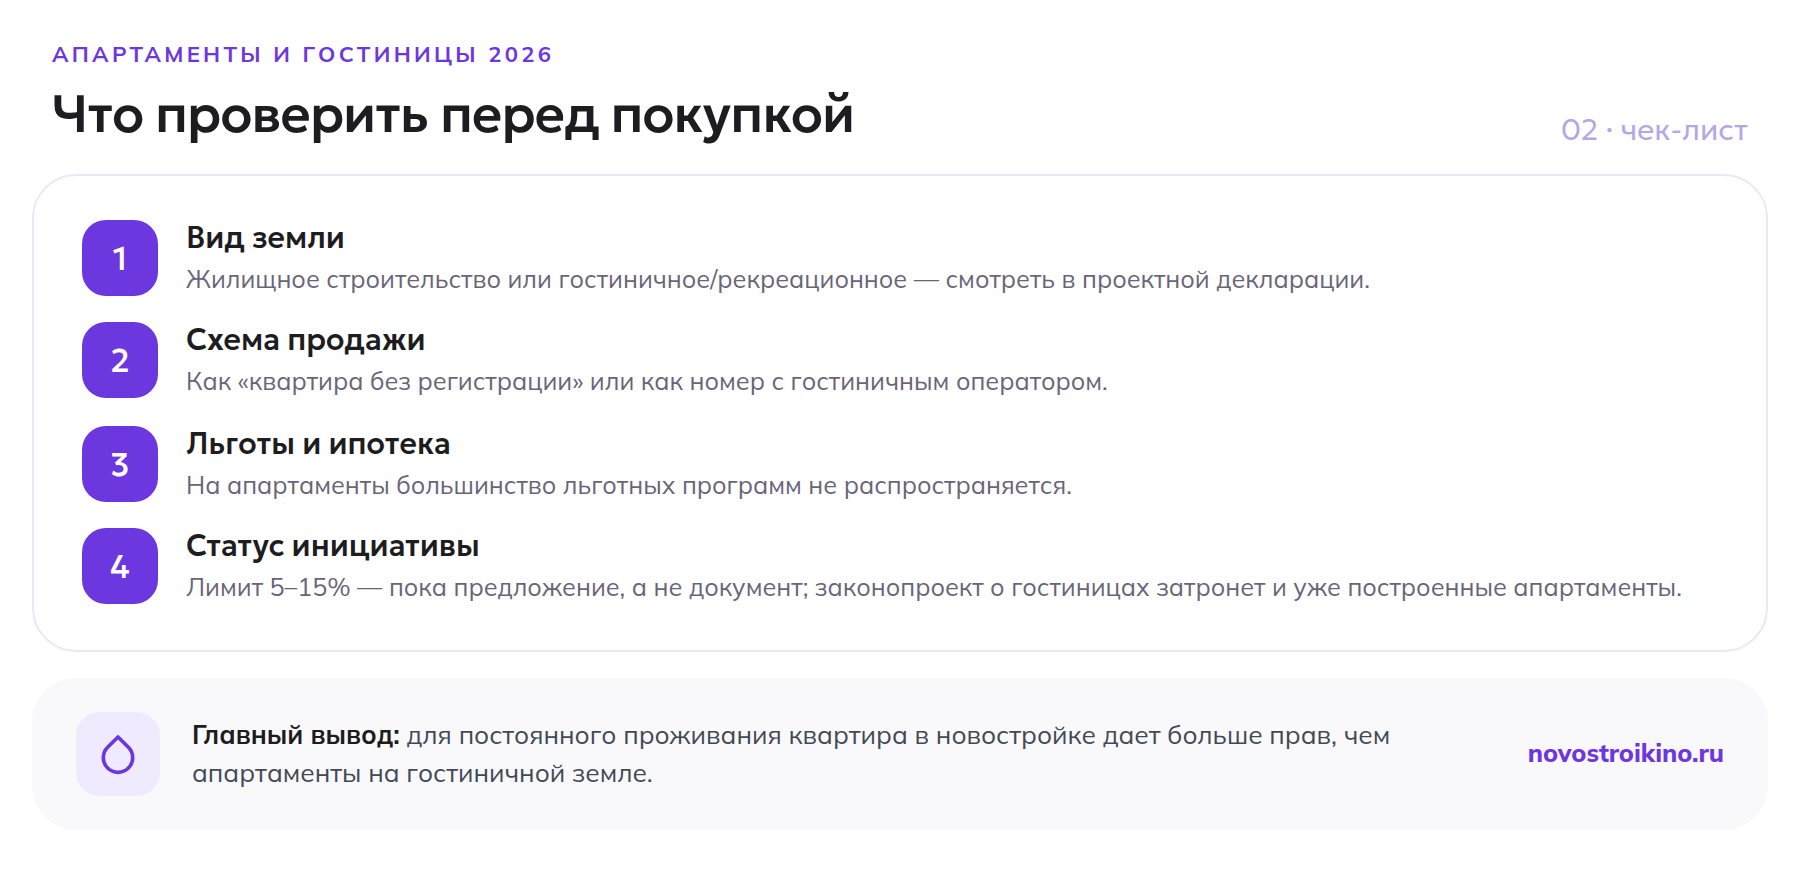Click the line about льготных программ

(628, 486)
